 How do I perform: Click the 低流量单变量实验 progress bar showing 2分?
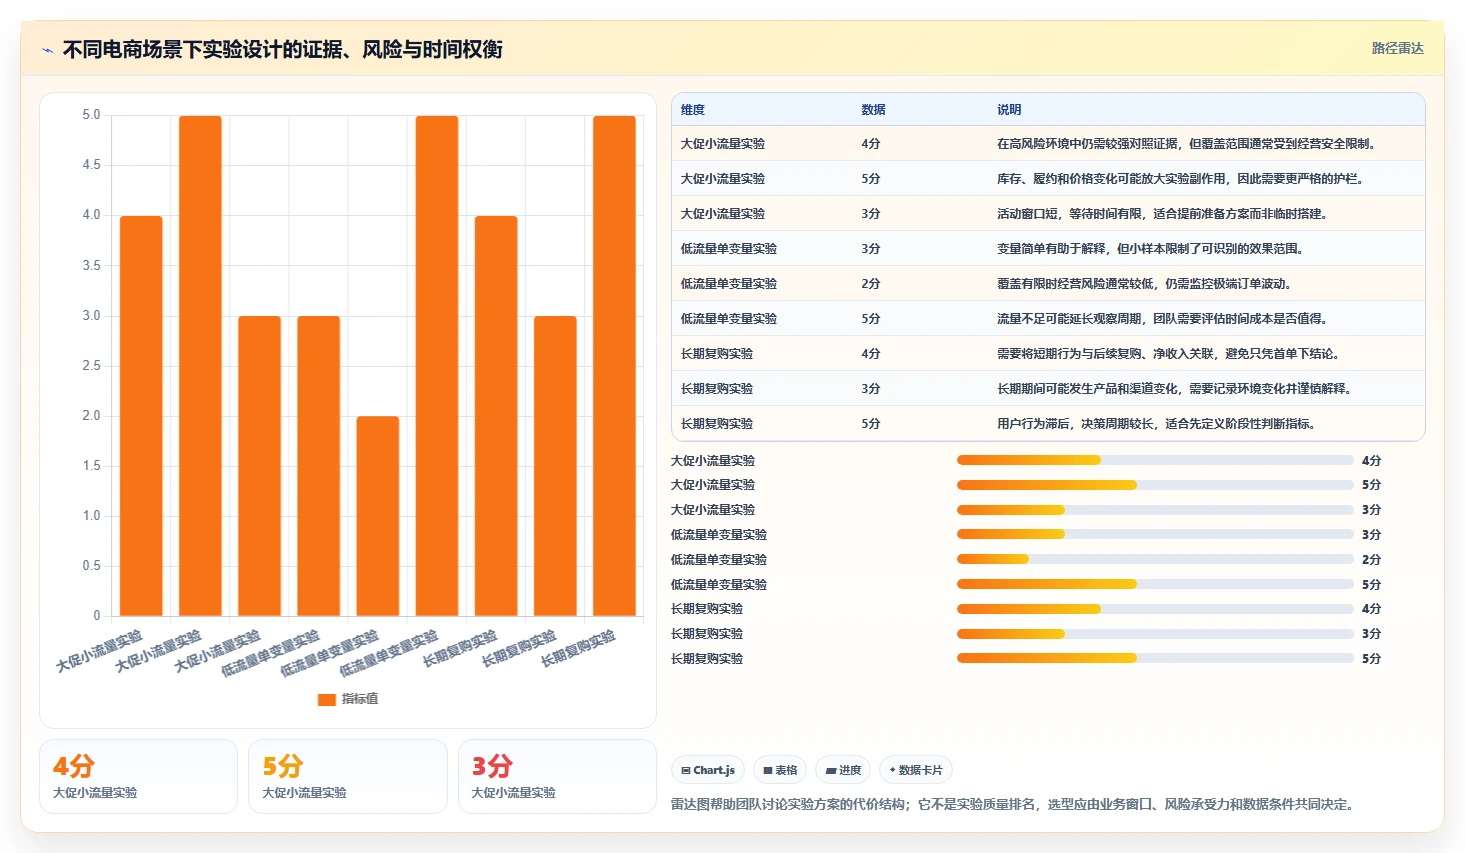pos(1155,559)
